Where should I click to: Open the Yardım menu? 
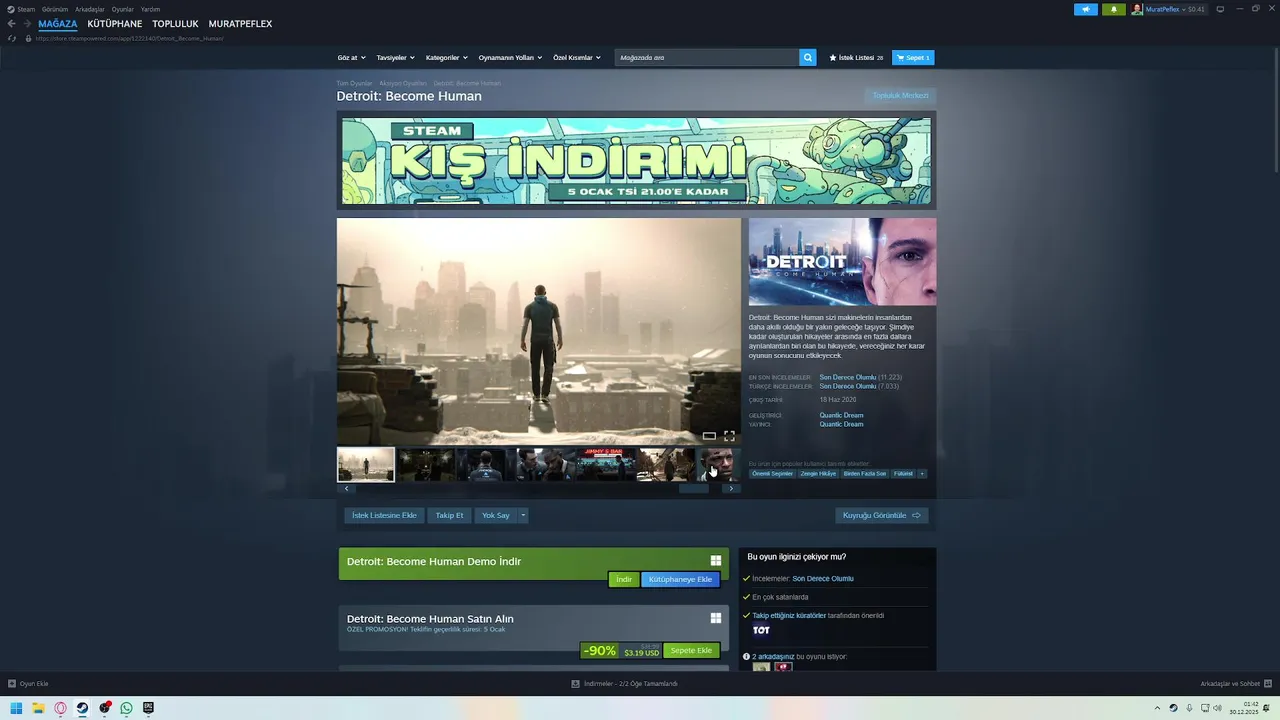coord(150,9)
